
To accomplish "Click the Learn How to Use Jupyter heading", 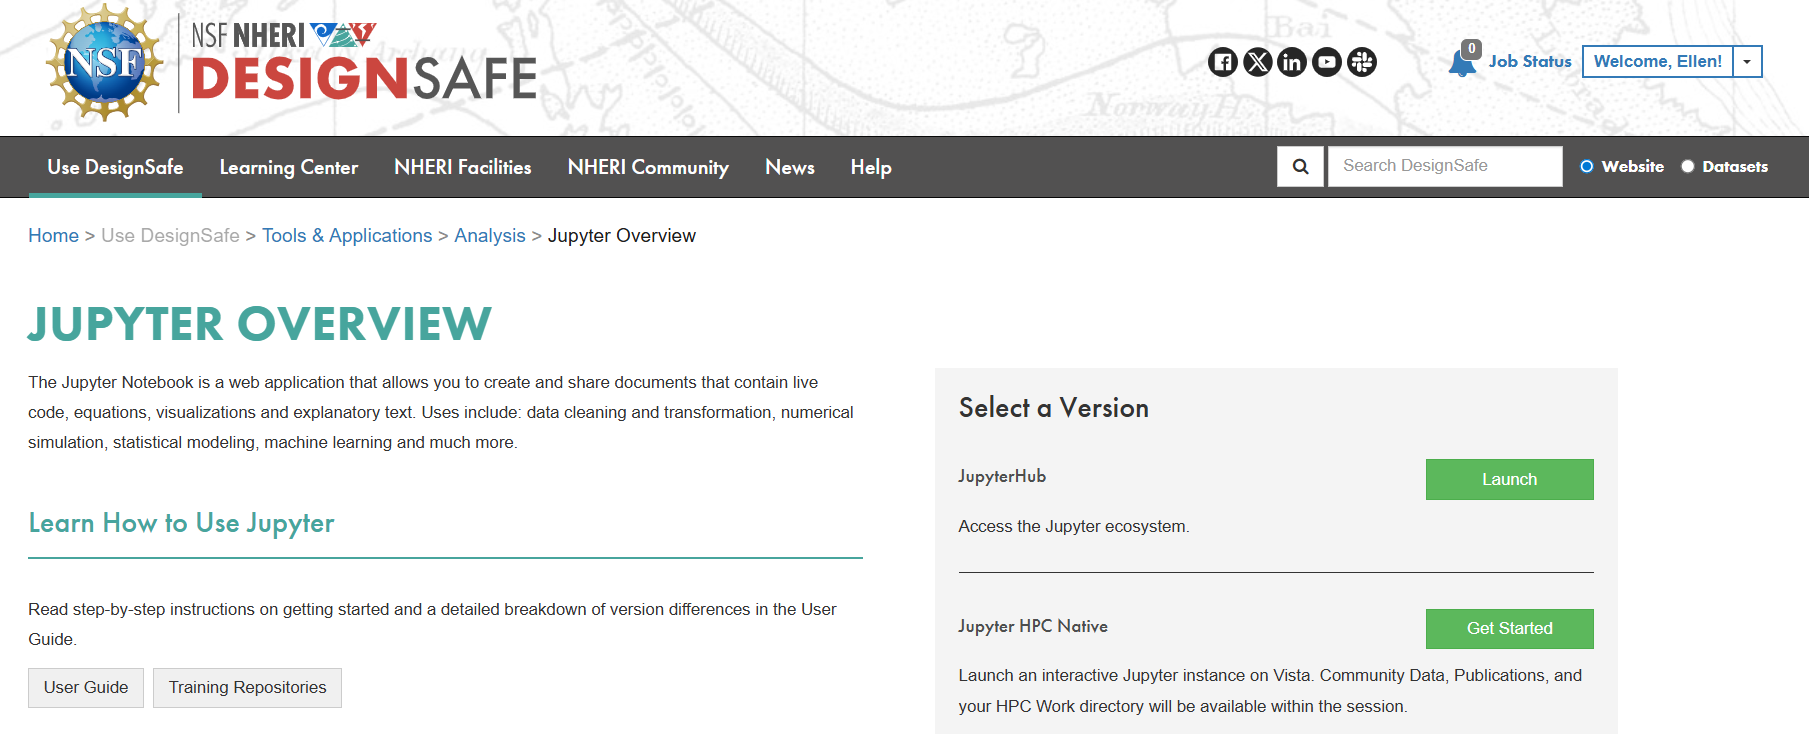I will pyautogui.click(x=181, y=524).
